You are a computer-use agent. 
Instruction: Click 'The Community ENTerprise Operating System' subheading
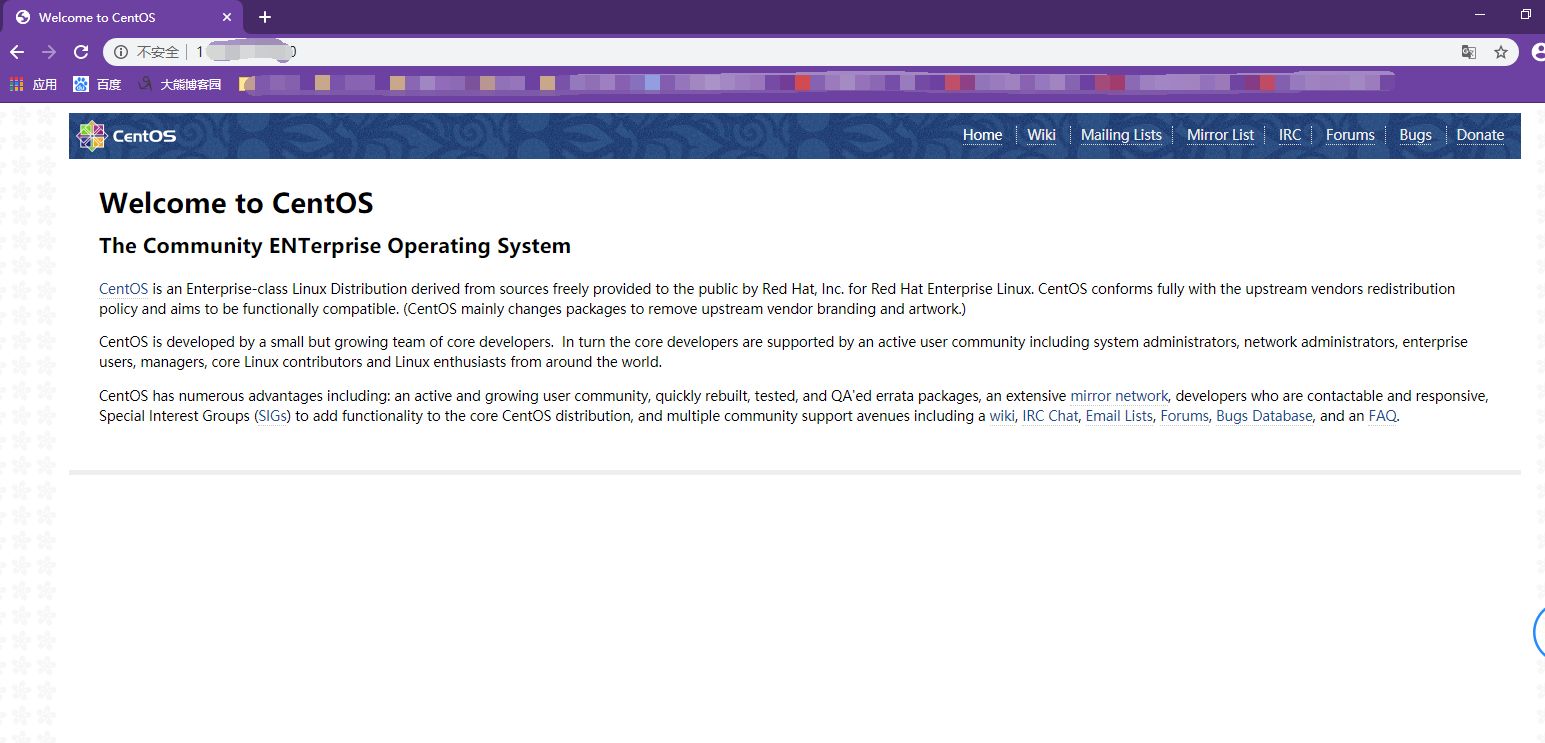point(335,246)
